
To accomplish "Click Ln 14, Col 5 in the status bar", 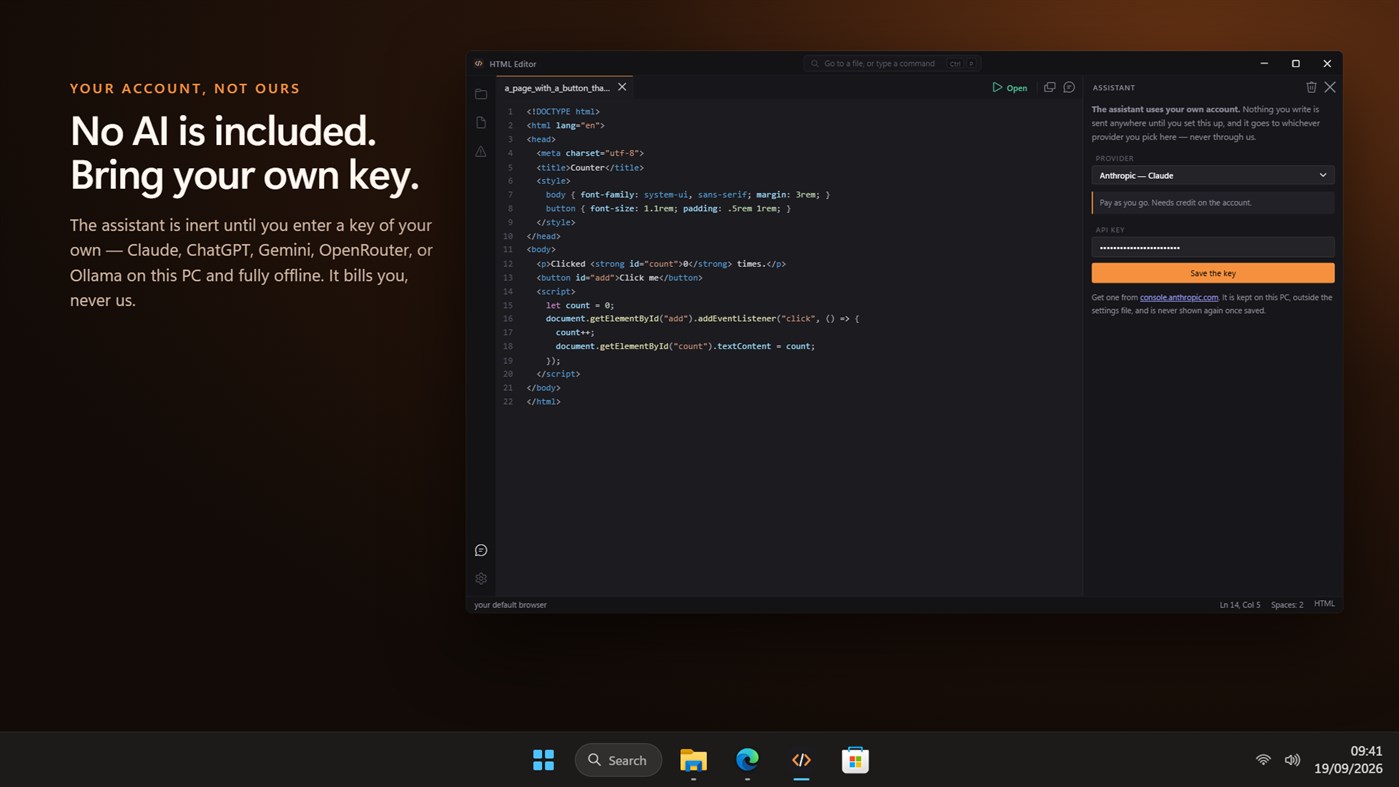I will coord(1240,605).
